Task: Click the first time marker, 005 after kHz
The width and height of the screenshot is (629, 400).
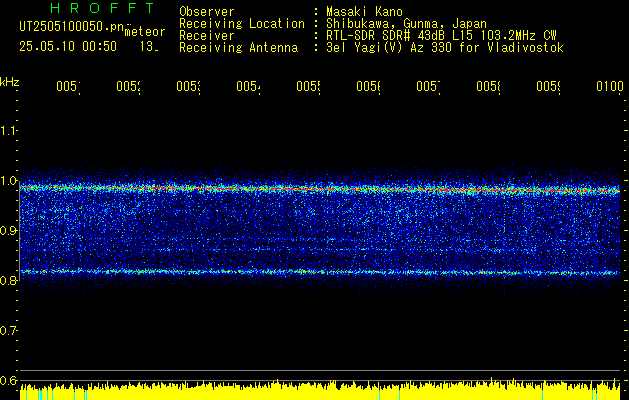Action: coord(68,86)
